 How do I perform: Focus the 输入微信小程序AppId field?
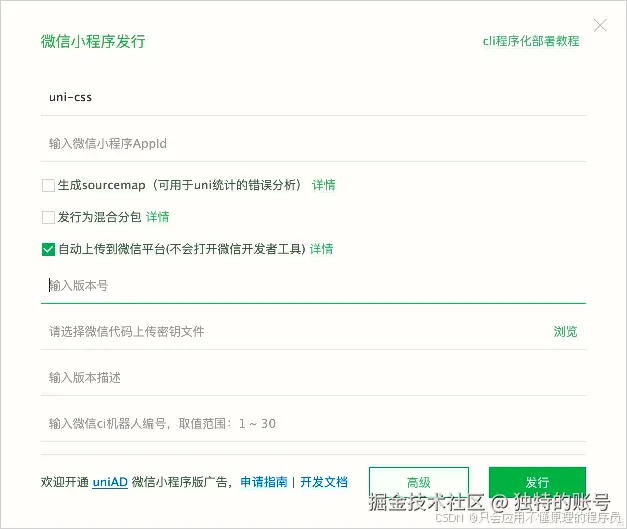tap(313, 144)
